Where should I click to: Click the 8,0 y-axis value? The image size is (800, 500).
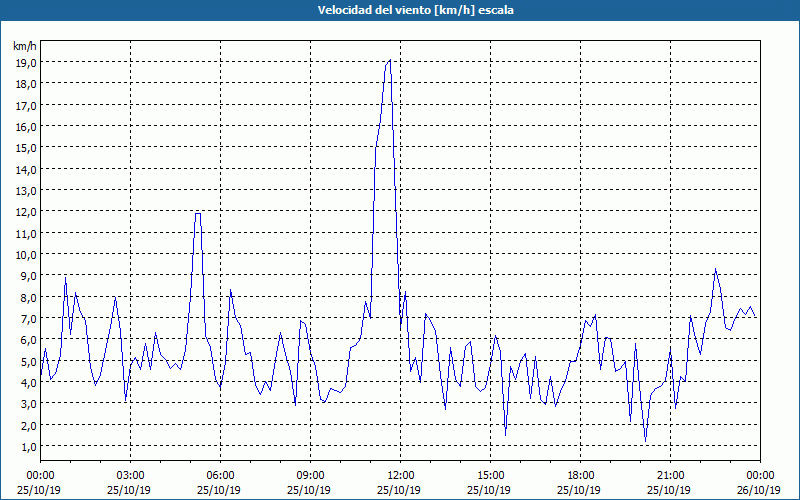tap(28, 297)
